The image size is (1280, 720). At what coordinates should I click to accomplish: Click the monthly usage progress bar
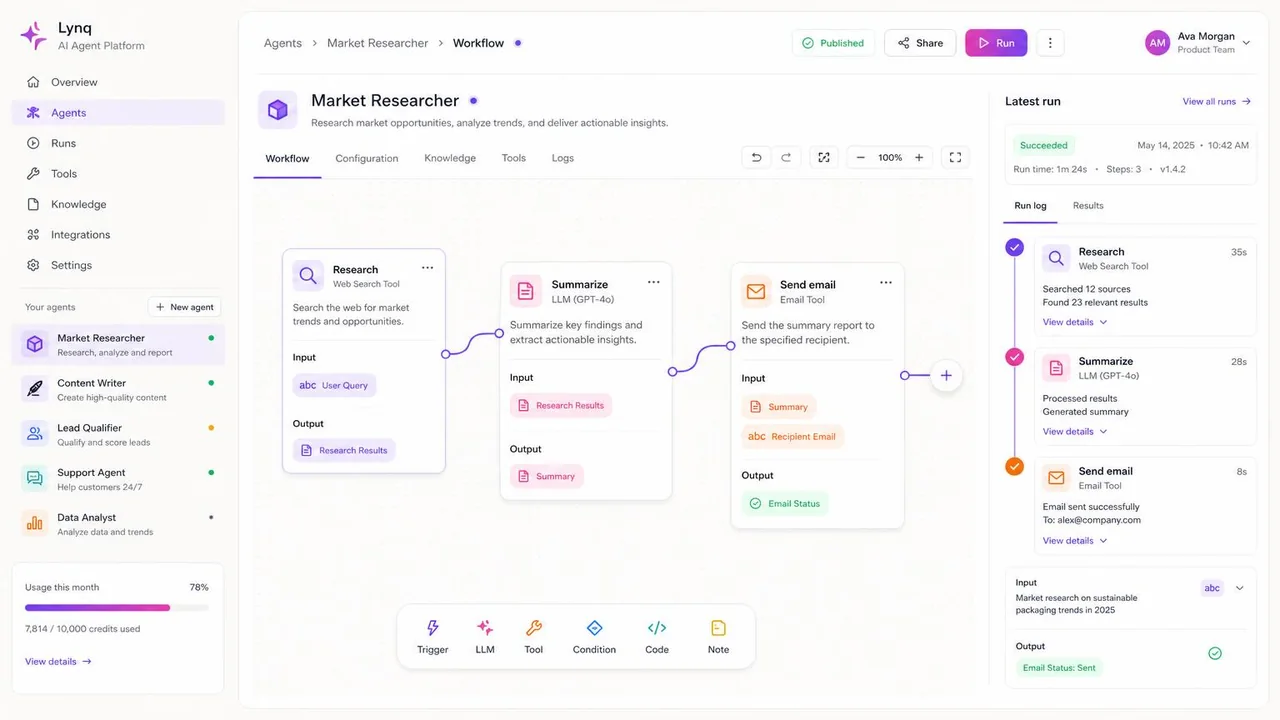[x=117, y=607]
